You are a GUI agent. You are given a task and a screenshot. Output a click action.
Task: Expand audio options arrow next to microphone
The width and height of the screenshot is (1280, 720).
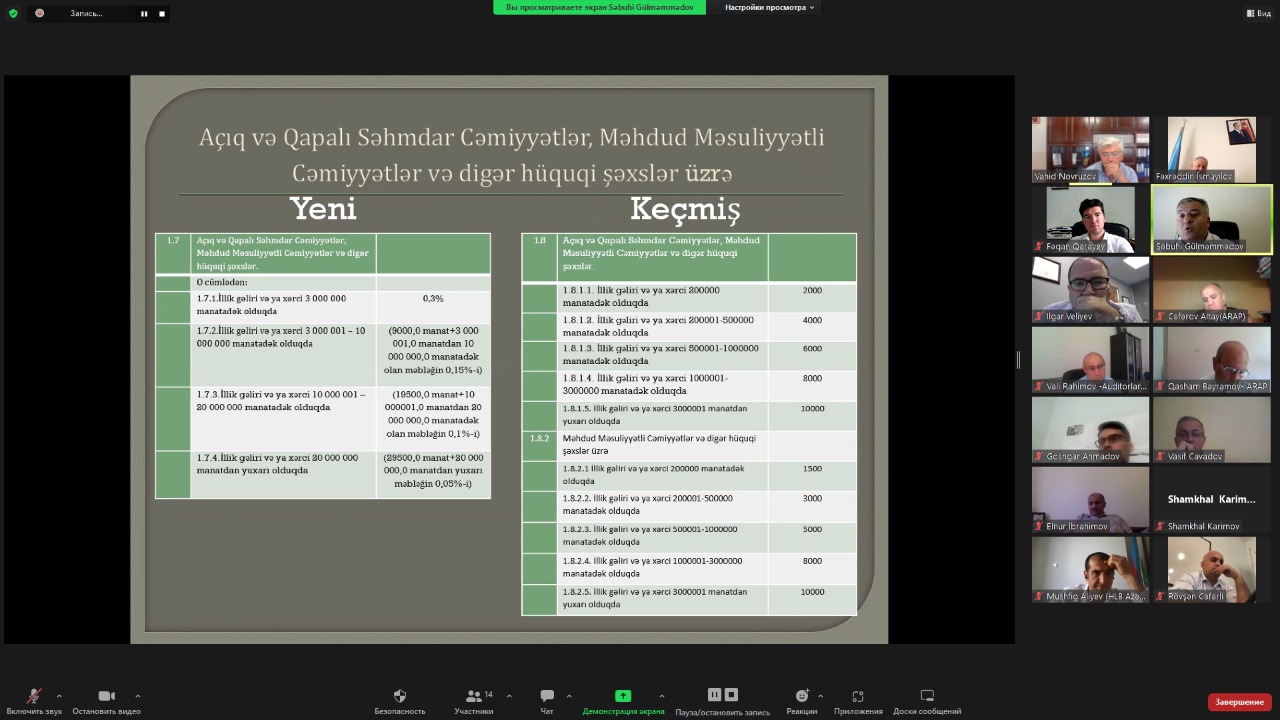[x=59, y=696]
